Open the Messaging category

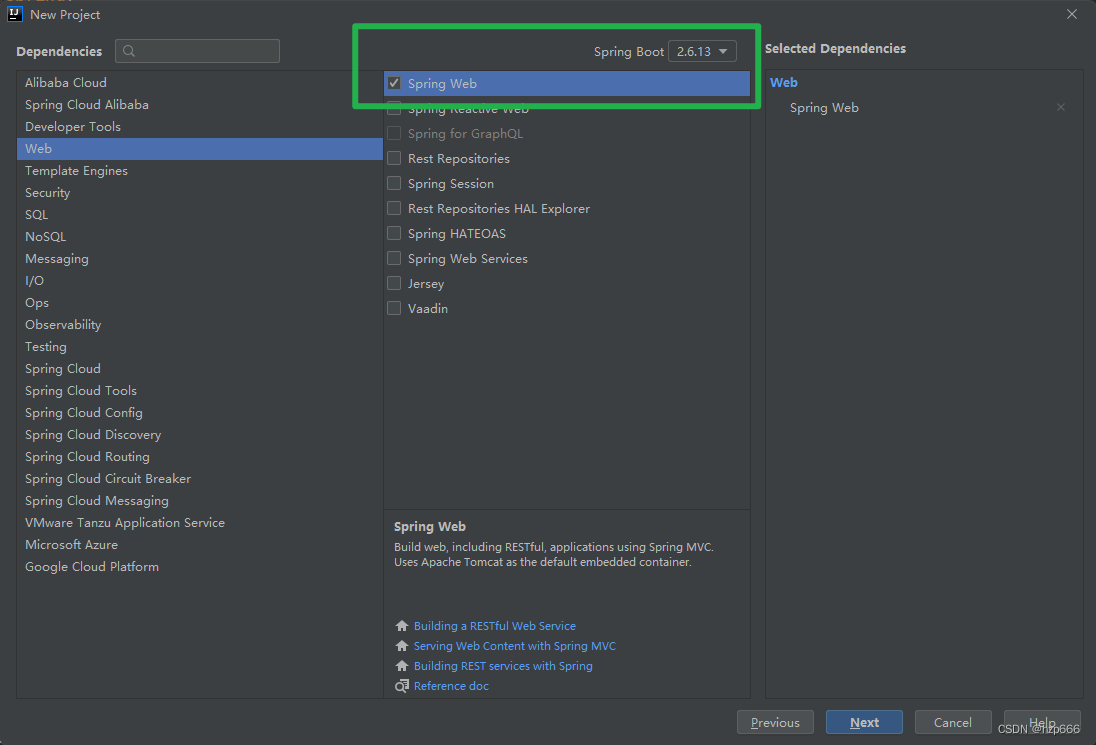200,259
